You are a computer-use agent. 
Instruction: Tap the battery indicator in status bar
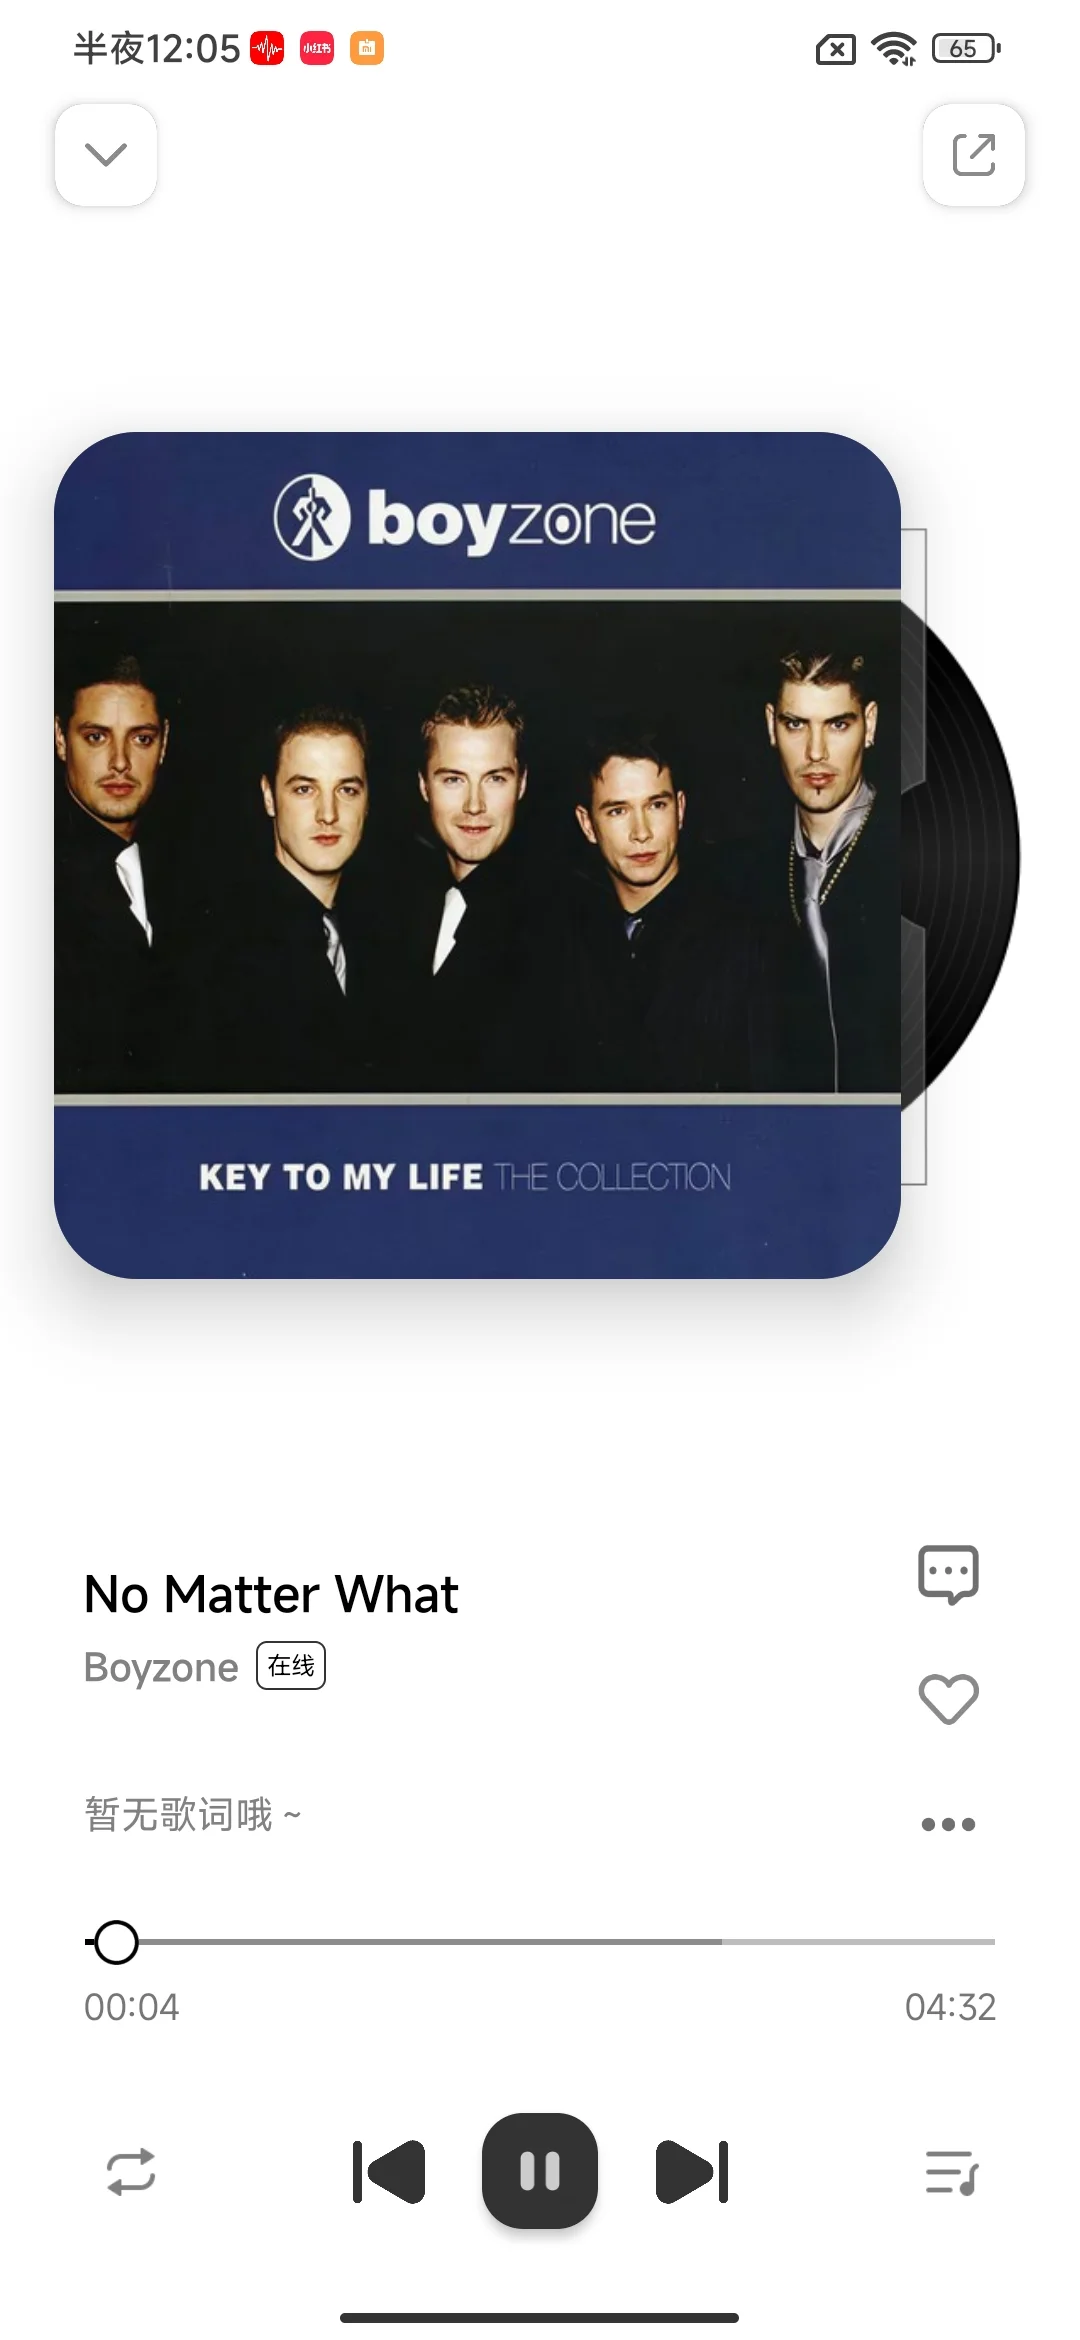[966, 48]
